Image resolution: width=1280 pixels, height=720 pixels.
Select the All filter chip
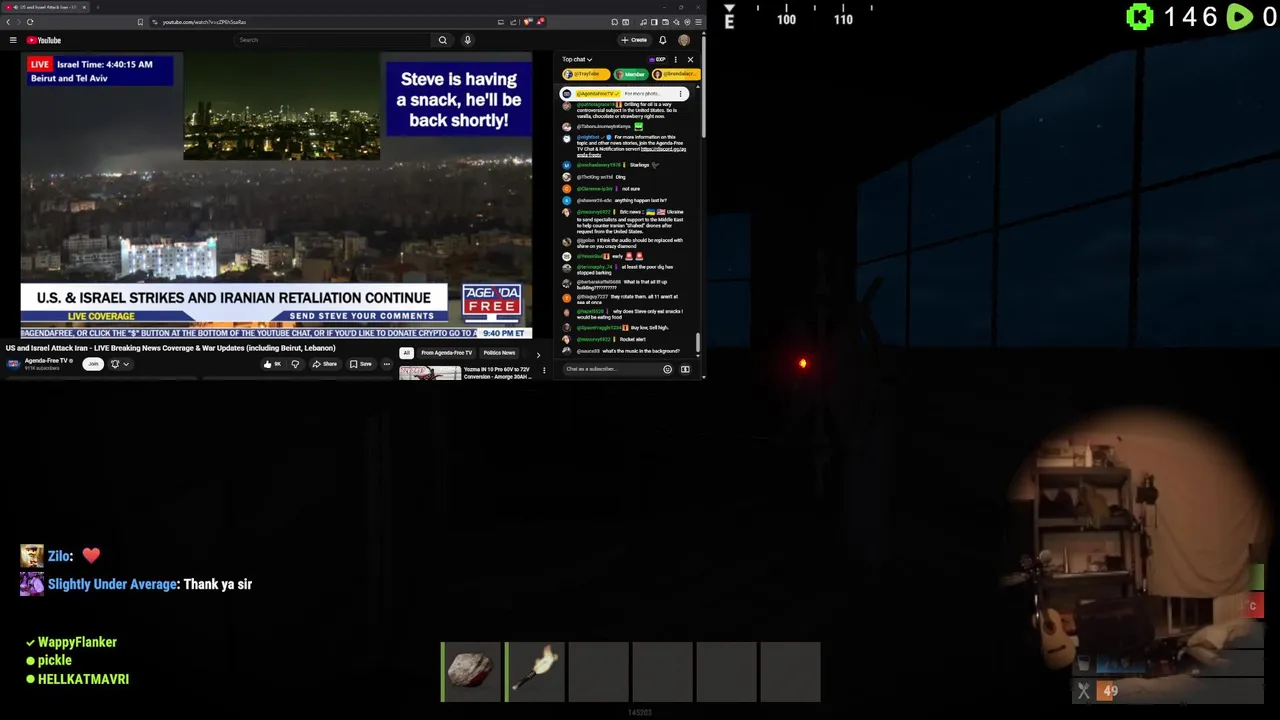pyautogui.click(x=406, y=353)
